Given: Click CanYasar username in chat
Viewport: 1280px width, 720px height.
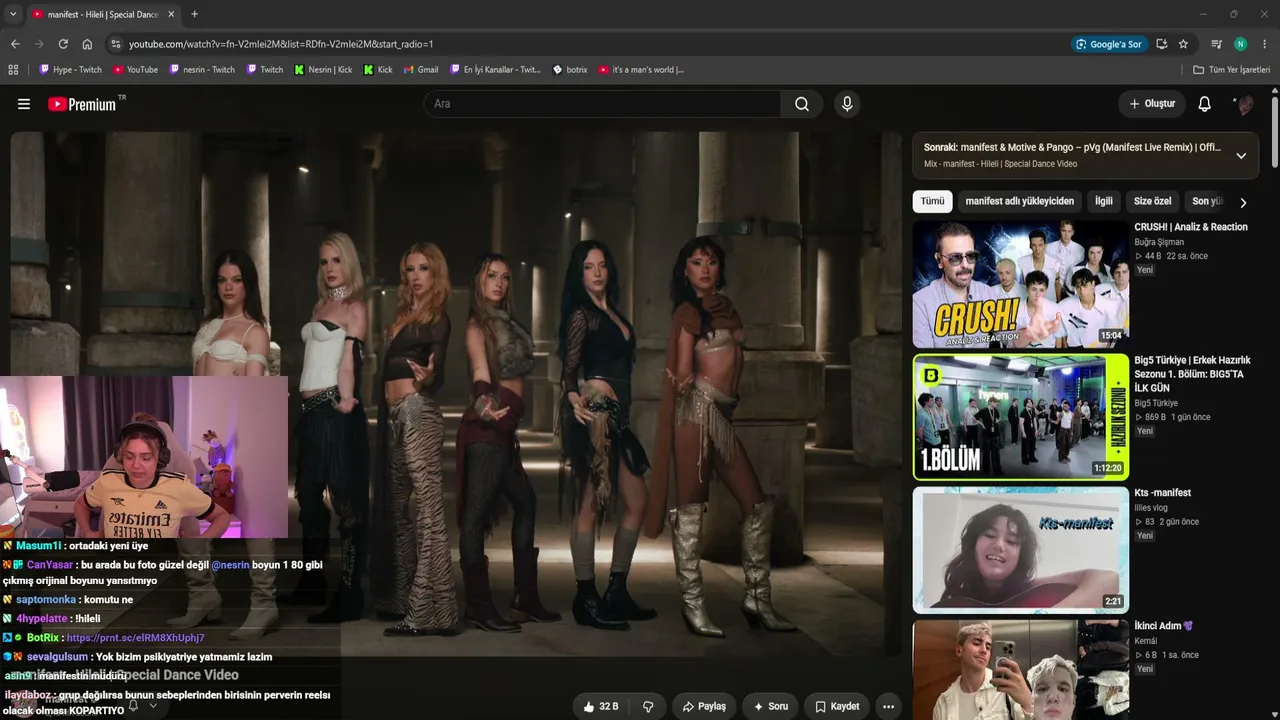Looking at the screenshot, I should (49, 565).
